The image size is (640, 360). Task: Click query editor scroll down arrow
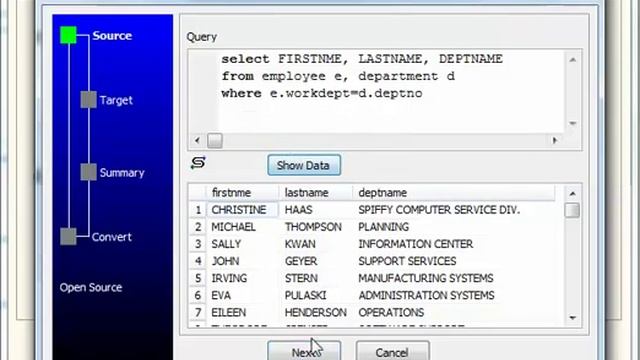click(573, 123)
